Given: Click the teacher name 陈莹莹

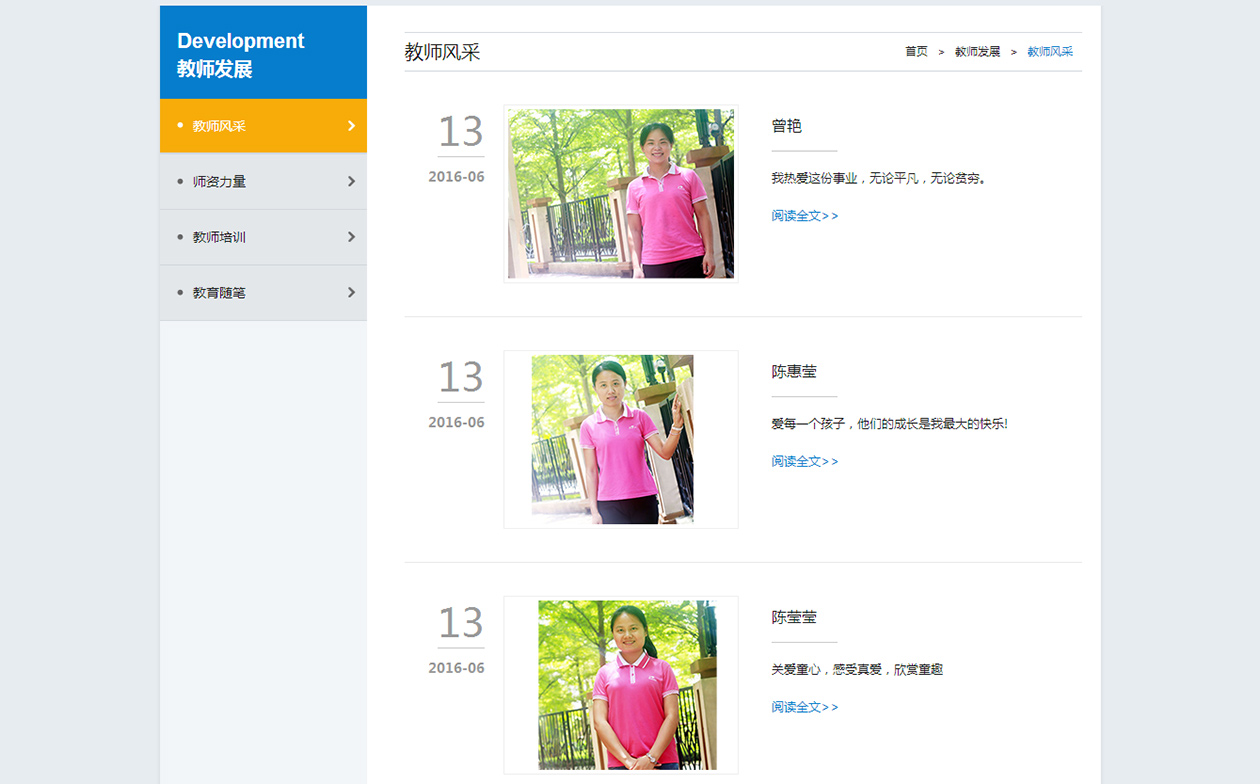Looking at the screenshot, I should click(794, 618).
